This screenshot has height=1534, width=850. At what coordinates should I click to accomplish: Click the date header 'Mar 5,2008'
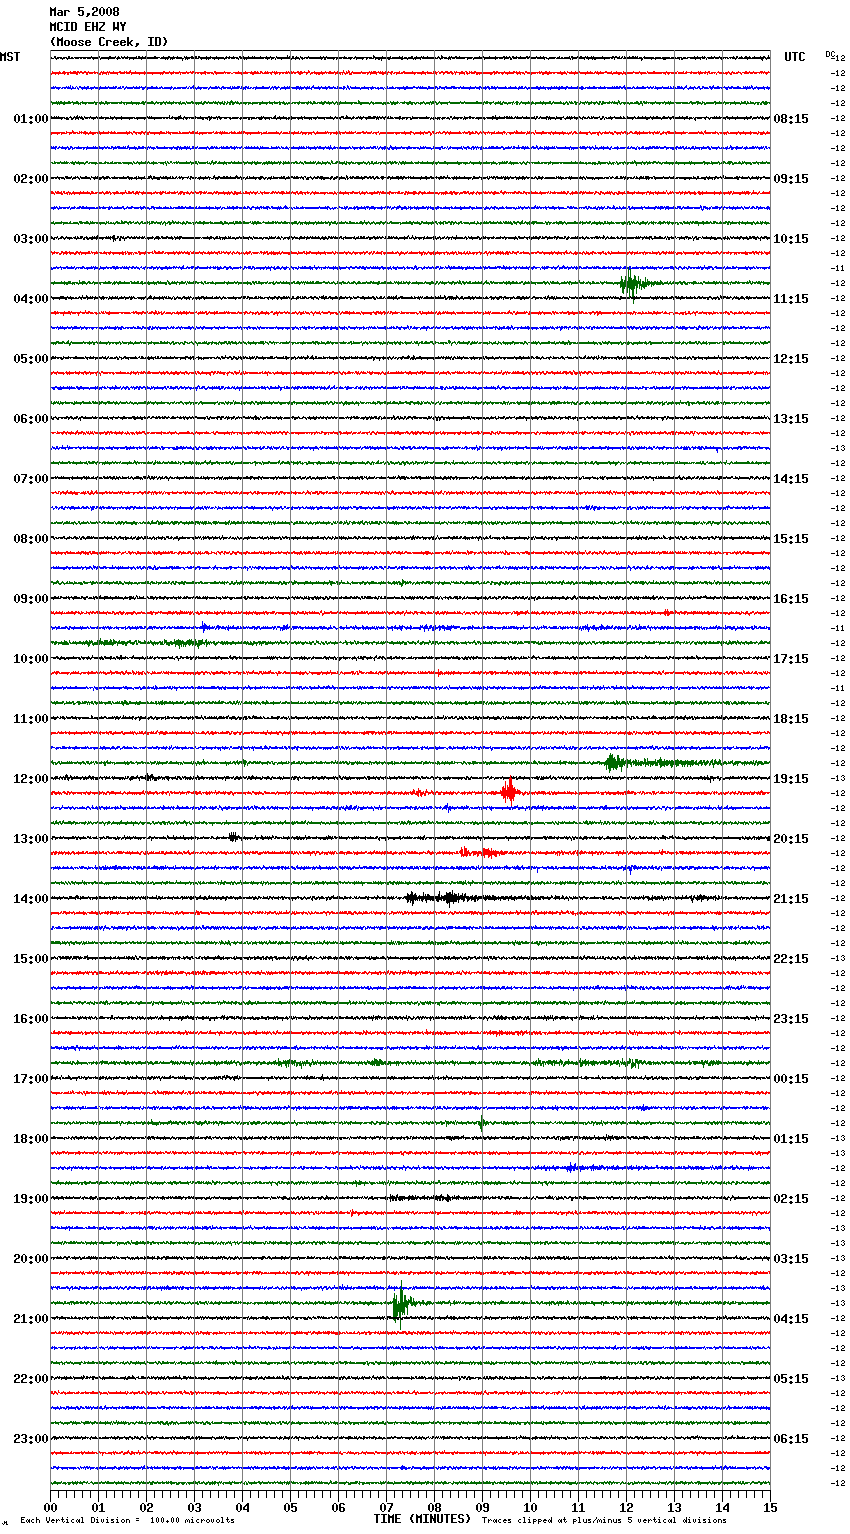click(x=84, y=12)
